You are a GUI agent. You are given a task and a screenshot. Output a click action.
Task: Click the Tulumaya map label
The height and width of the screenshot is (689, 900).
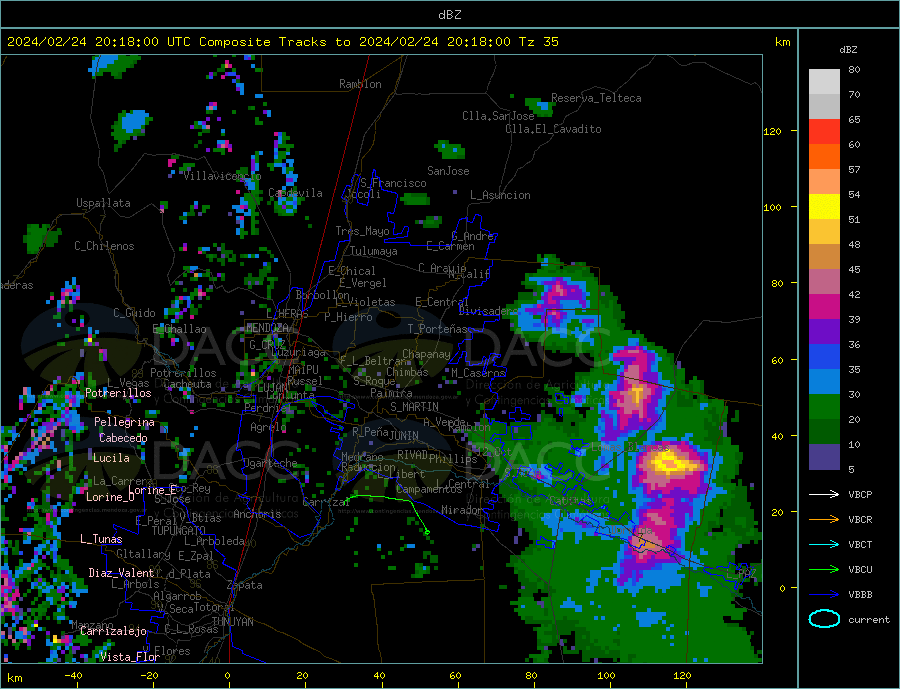[x=373, y=251]
